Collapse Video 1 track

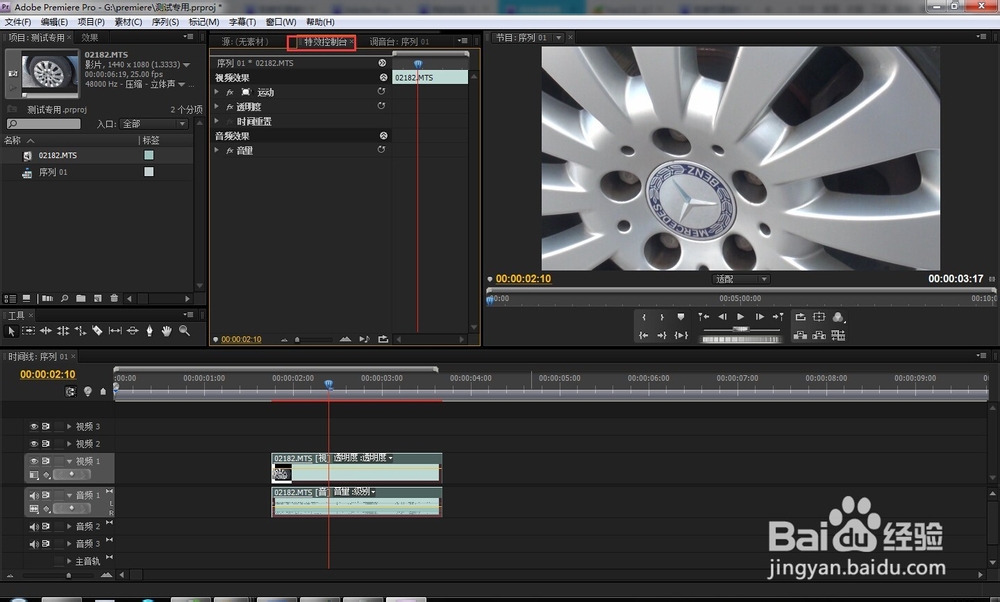click(x=69, y=460)
